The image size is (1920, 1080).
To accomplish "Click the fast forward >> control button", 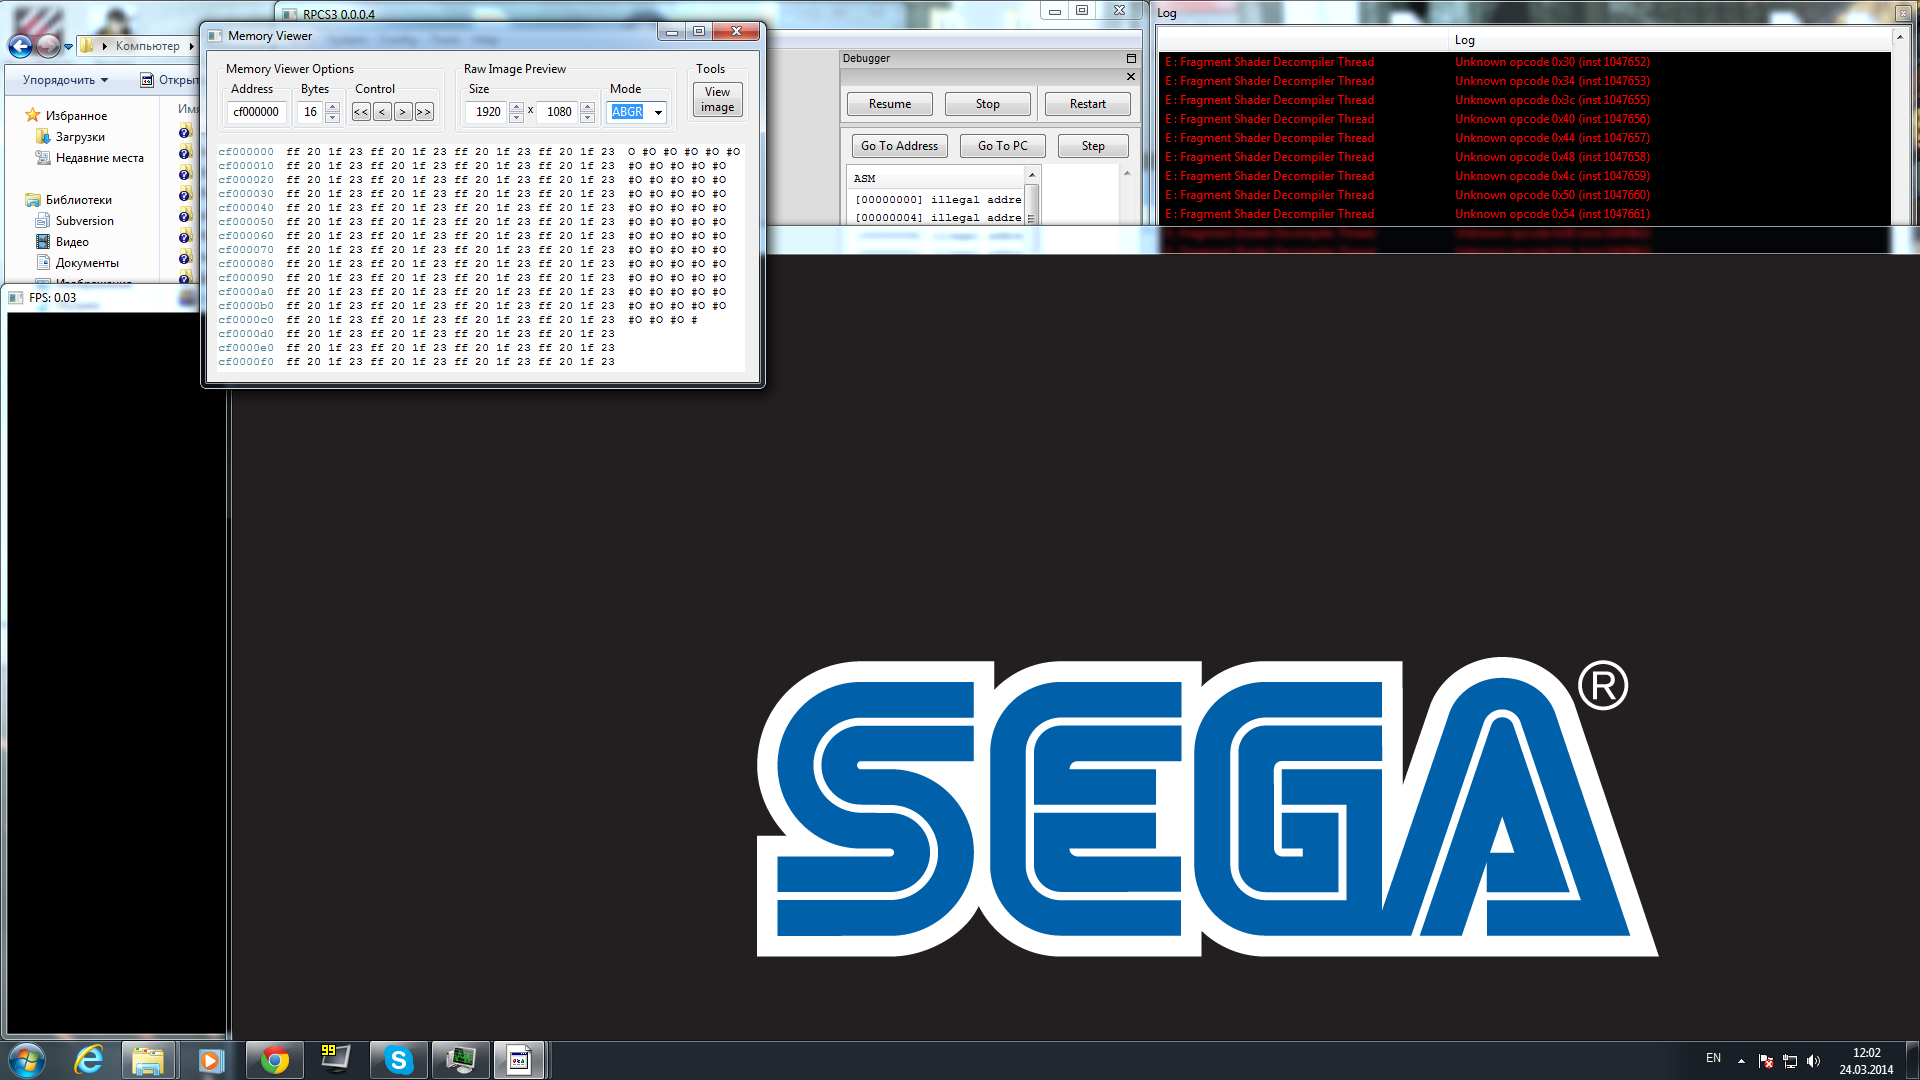I will (x=424, y=112).
